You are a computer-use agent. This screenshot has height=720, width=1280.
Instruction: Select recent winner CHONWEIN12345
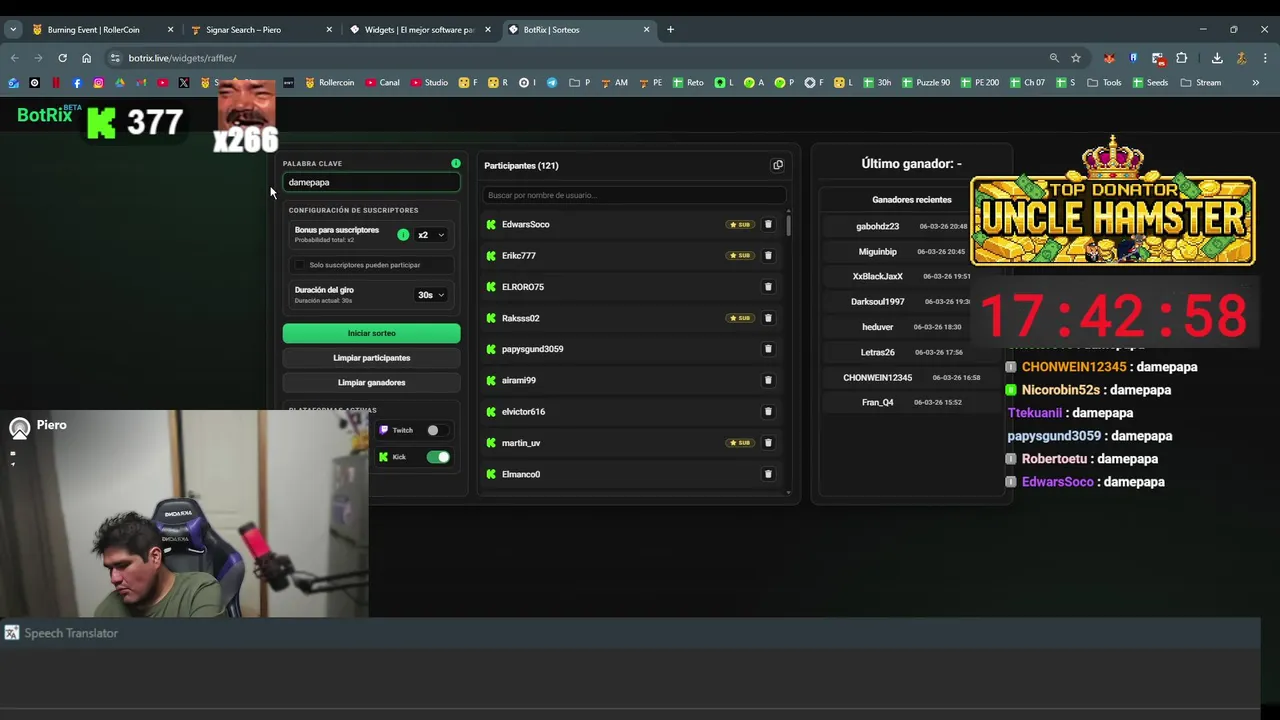(x=877, y=377)
